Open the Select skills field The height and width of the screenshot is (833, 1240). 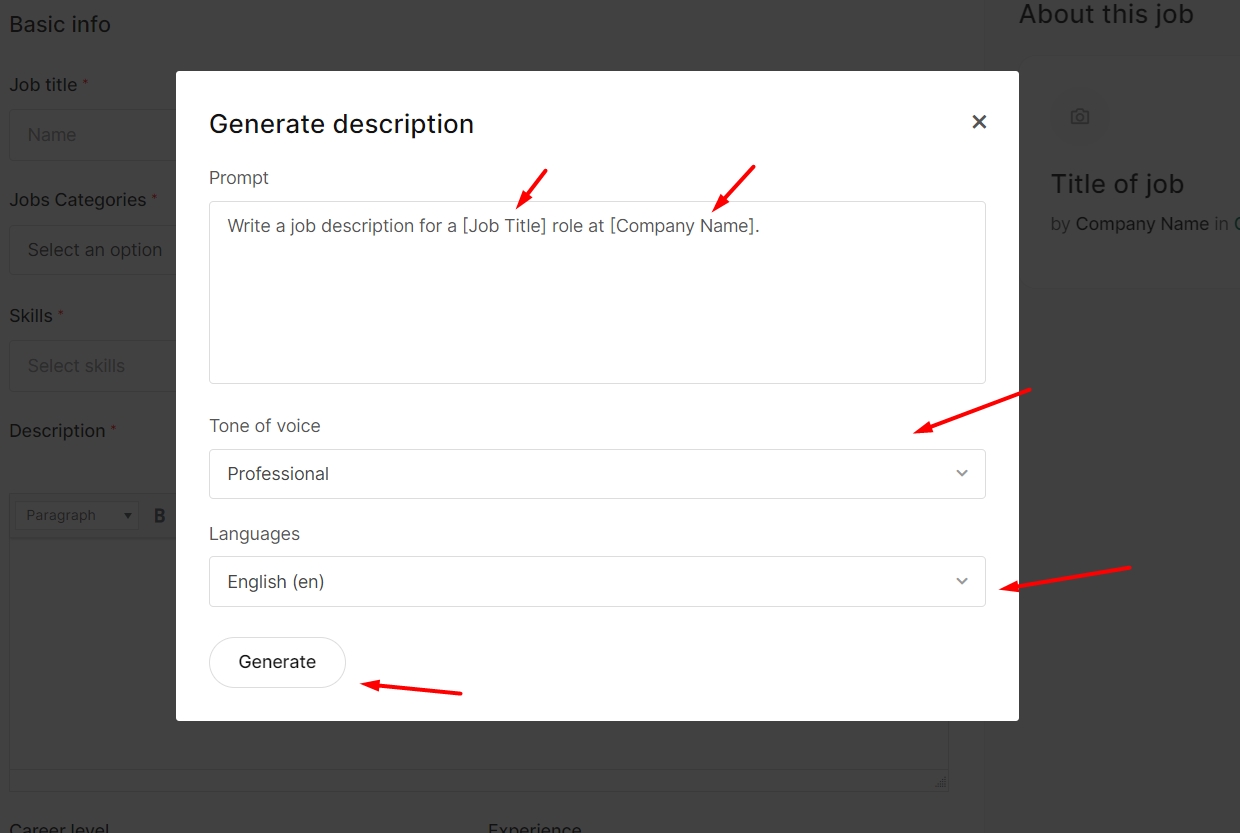(90, 366)
